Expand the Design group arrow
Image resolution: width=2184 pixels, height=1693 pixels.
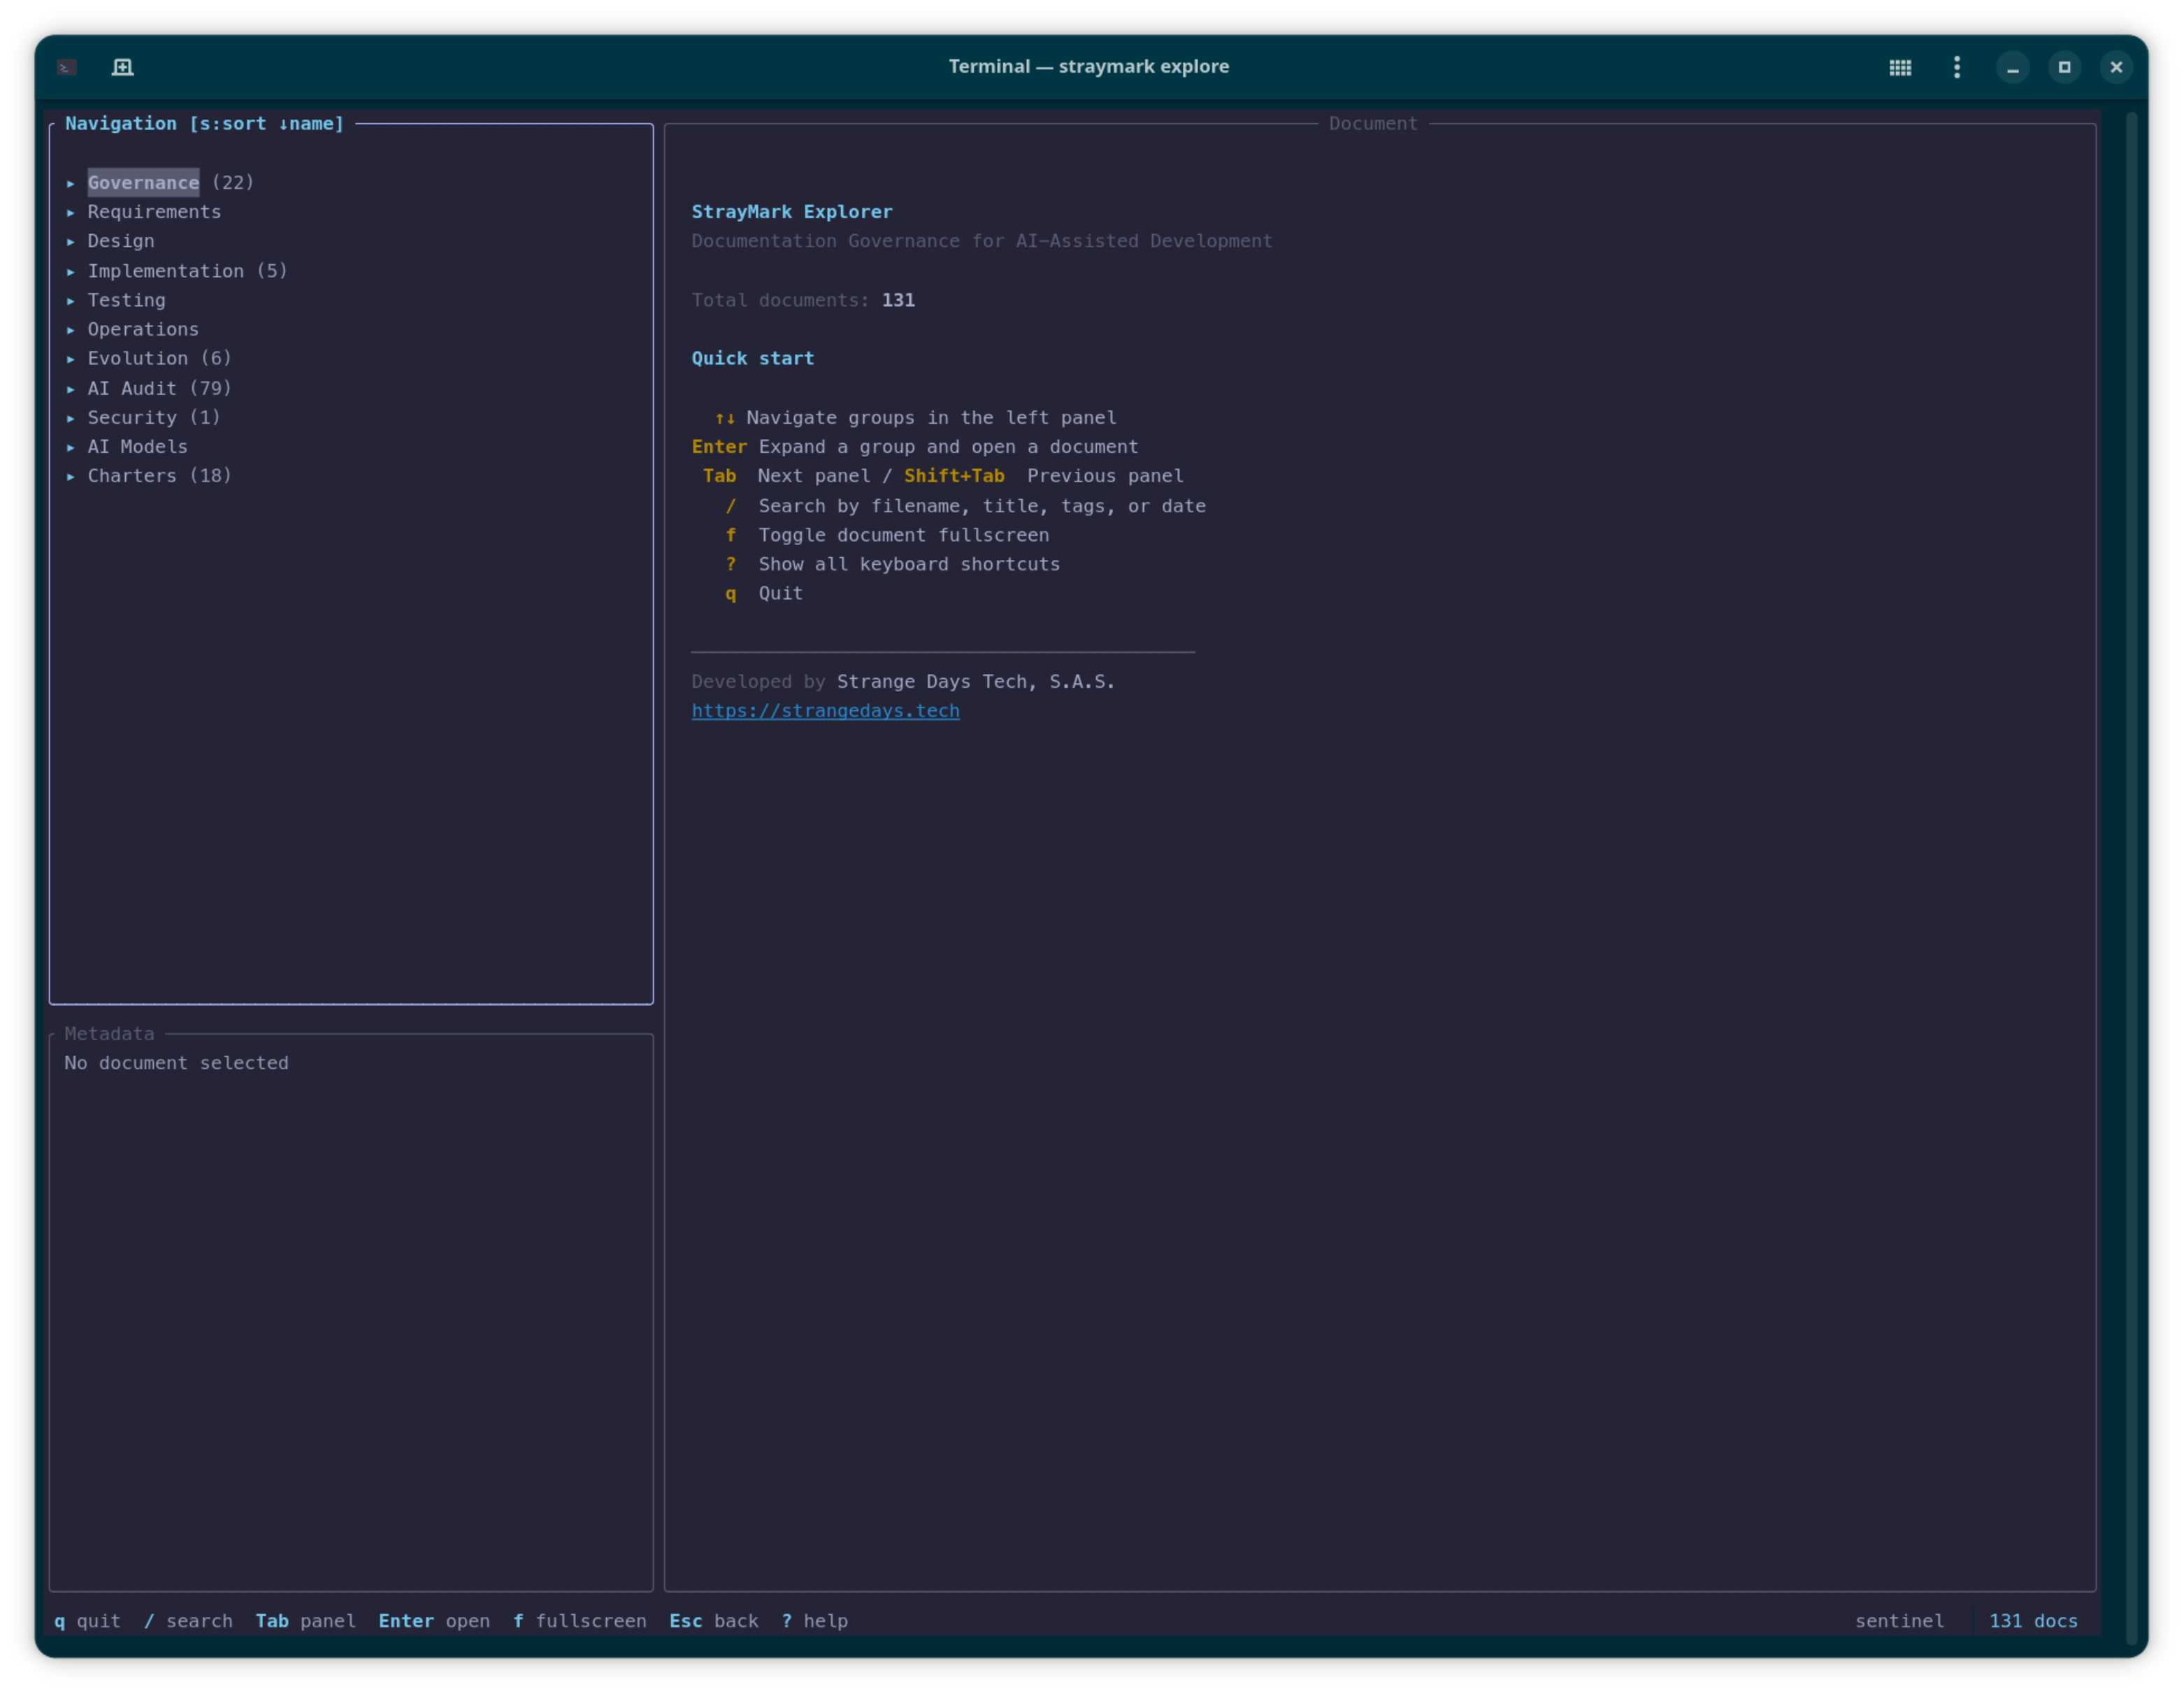point(71,241)
